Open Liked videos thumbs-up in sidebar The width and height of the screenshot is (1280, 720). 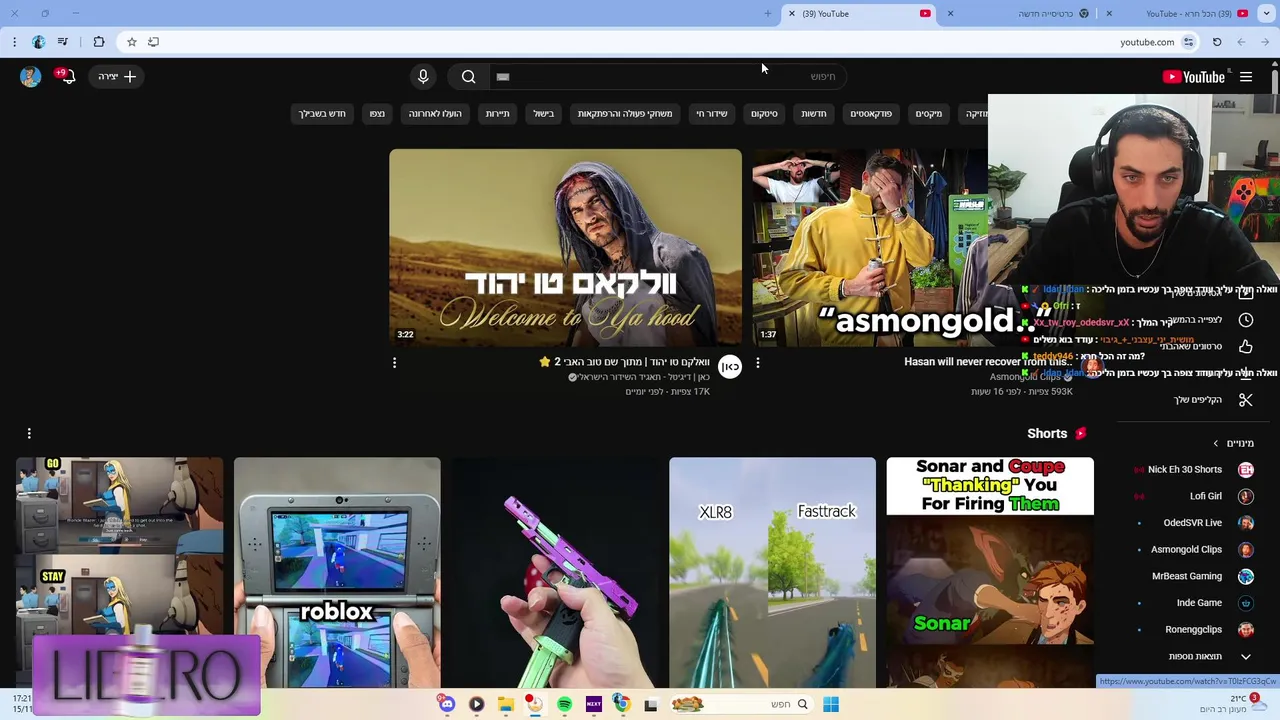coord(1246,347)
